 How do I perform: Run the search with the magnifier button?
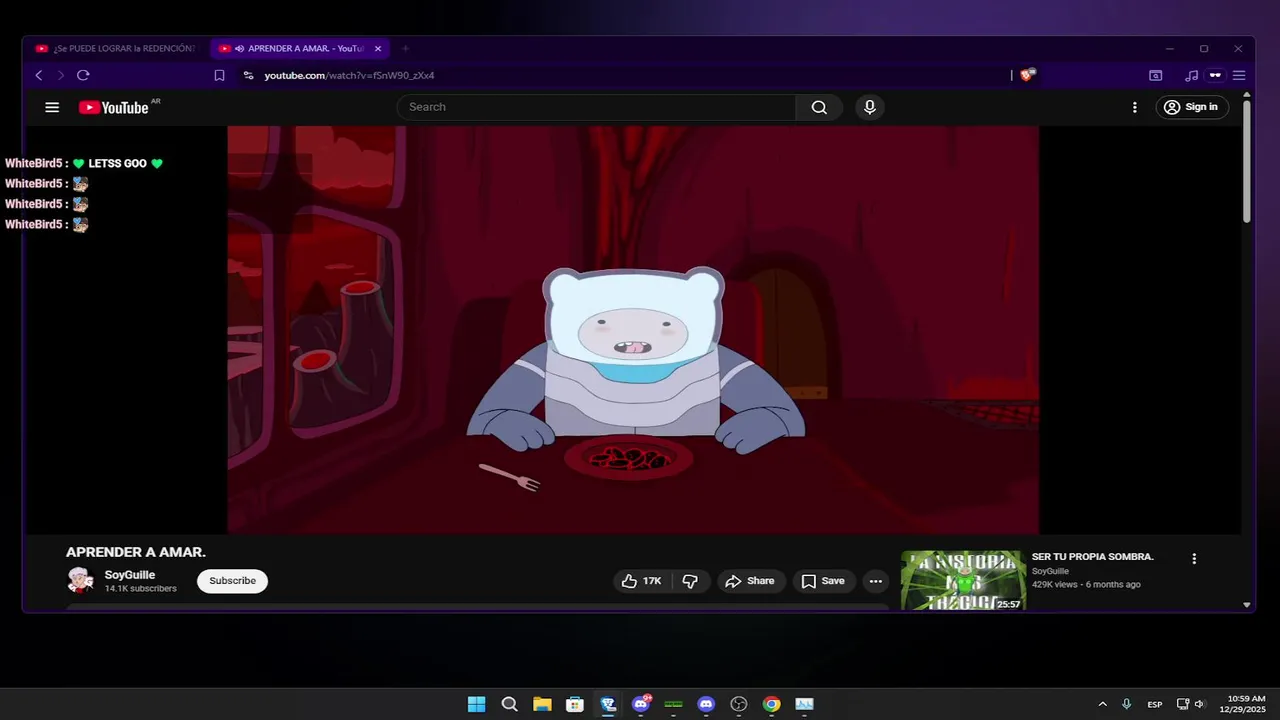pos(819,107)
